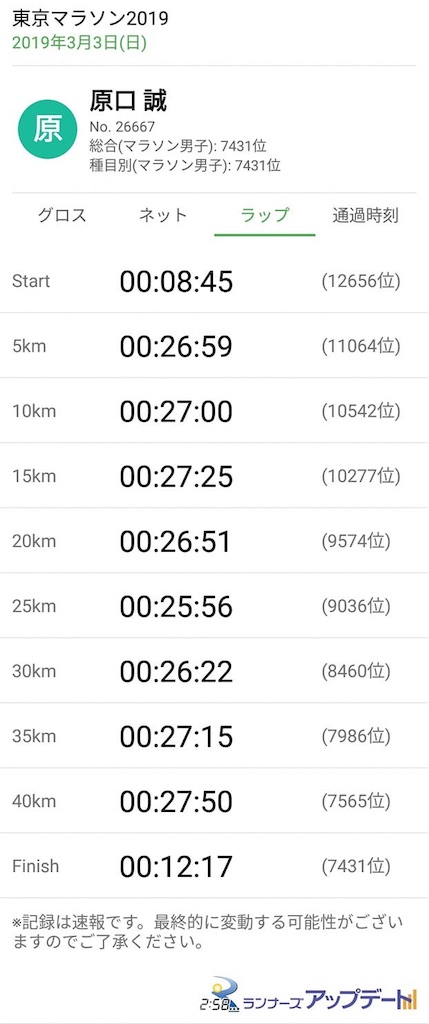Screen dimensions: 429x1024
Task: Select the 30km row ranking 8460位
Action: tap(356, 671)
